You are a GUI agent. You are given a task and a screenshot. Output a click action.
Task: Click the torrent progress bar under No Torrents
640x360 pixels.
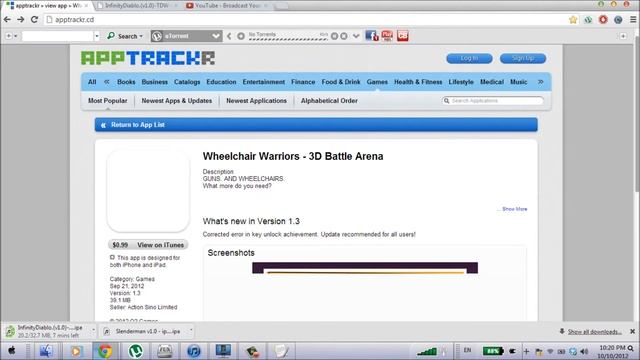(x=288, y=39)
